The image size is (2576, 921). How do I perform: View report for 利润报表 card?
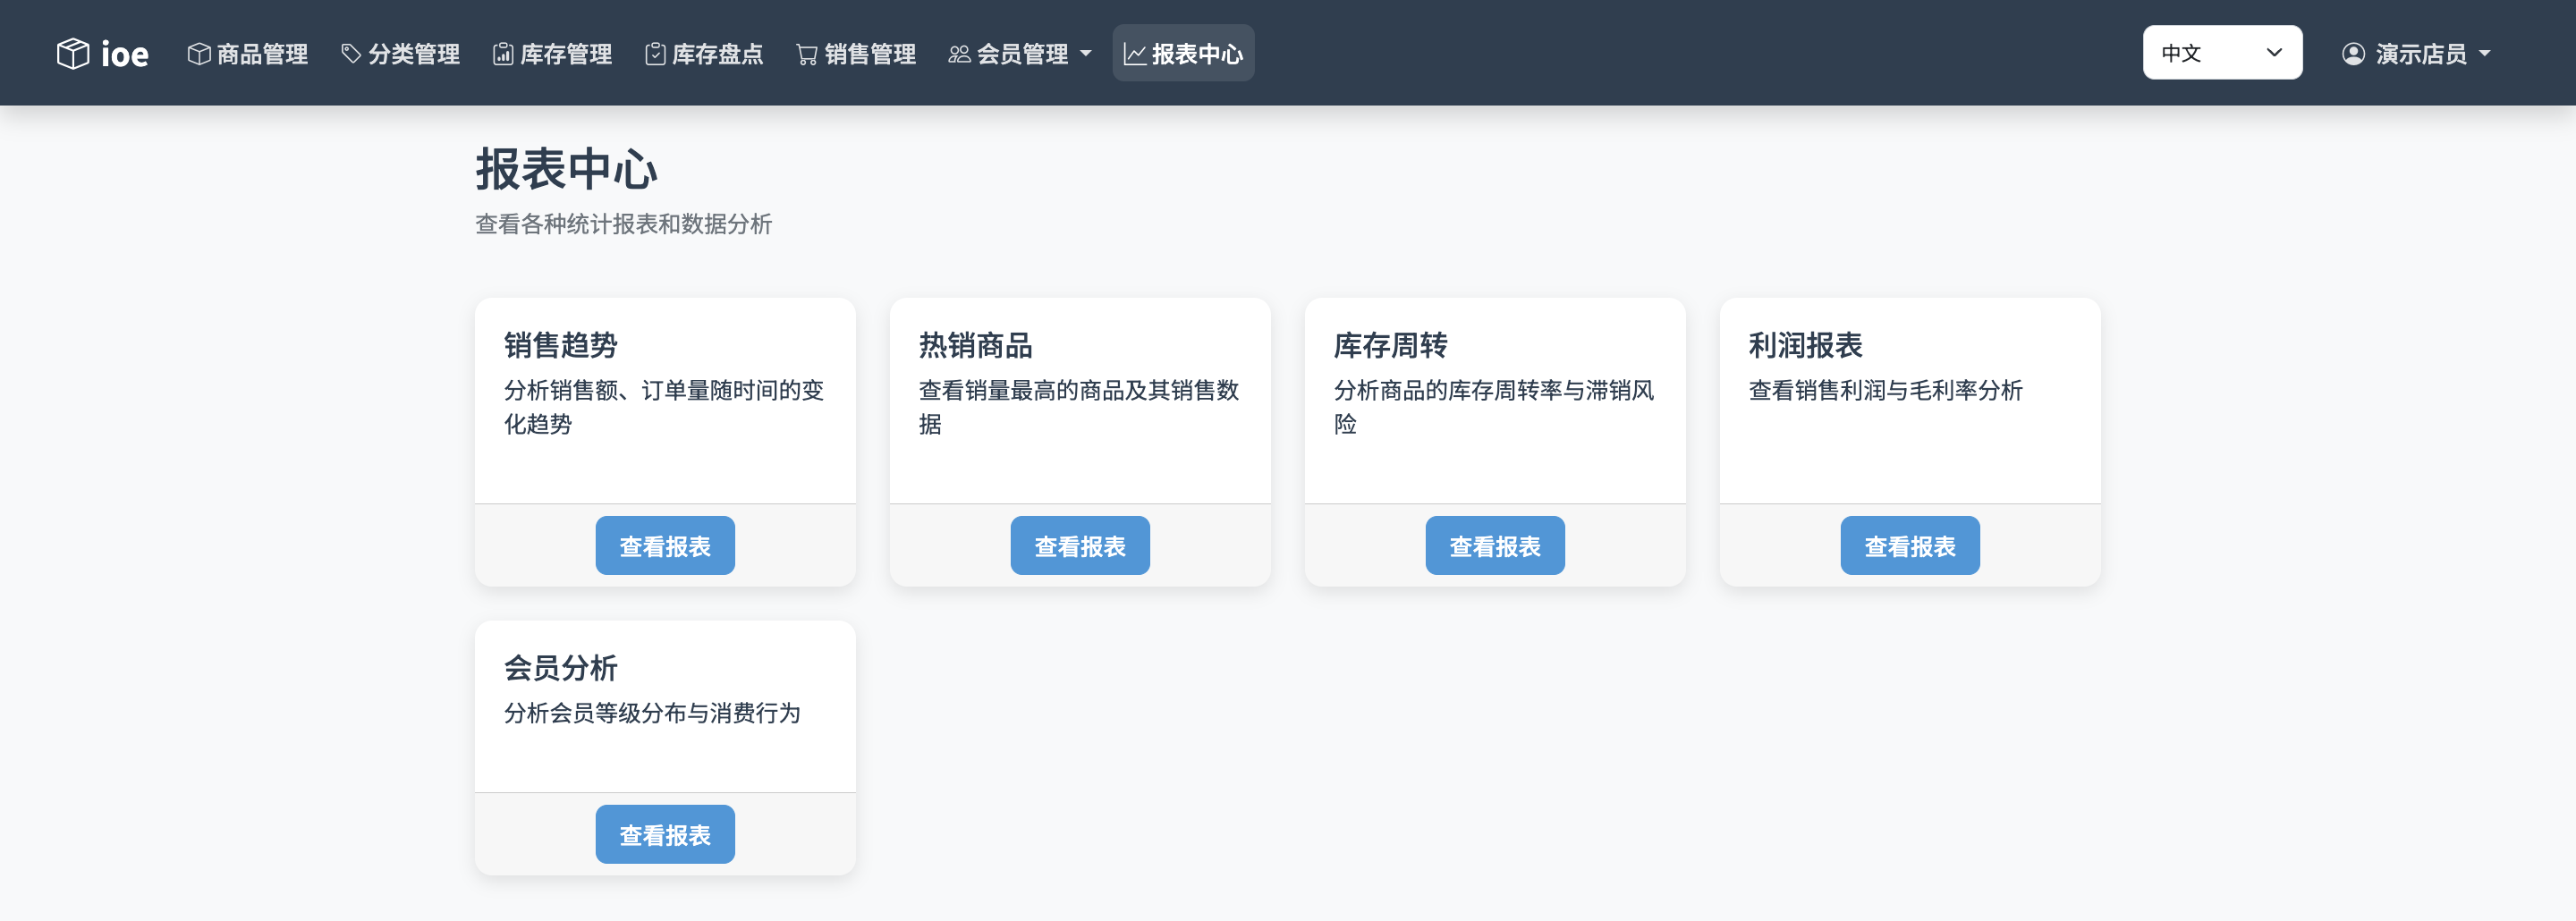1910,545
